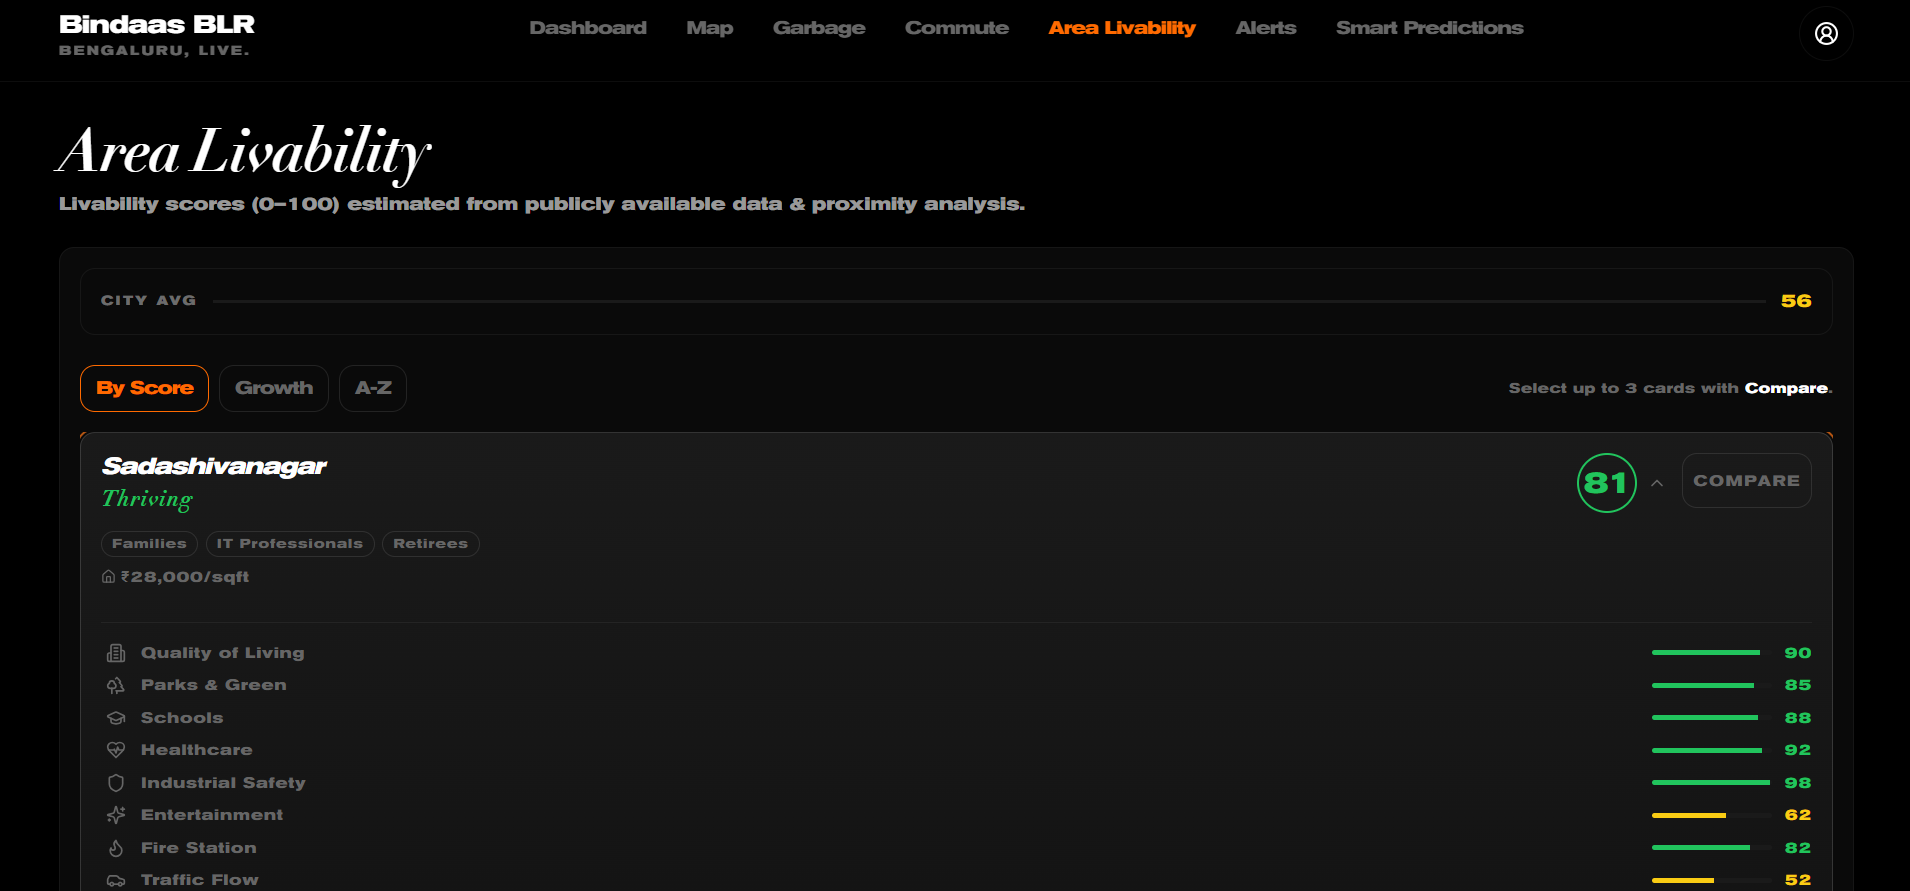
Task: Click the Fire Station score bar
Action: click(1711, 848)
